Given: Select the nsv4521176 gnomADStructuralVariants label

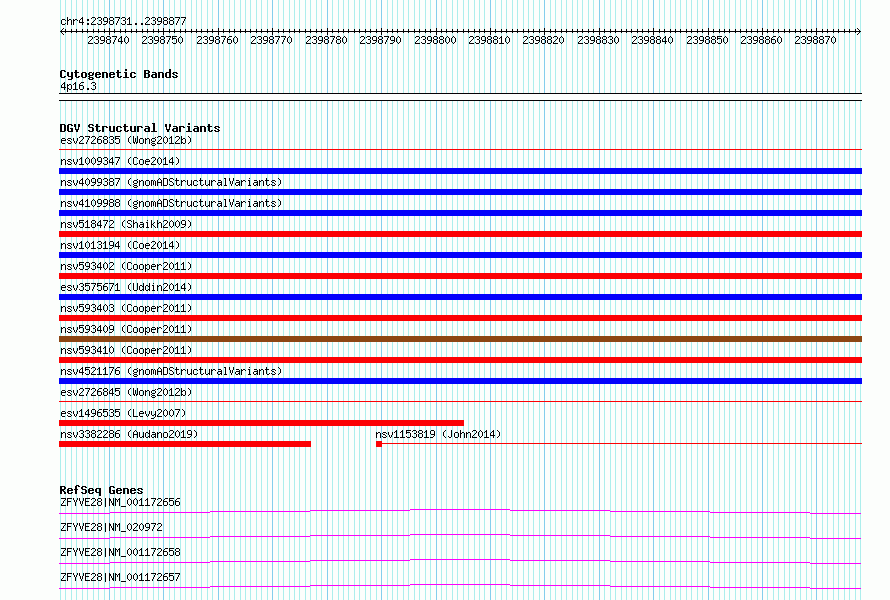Looking at the screenshot, I should tap(171, 371).
